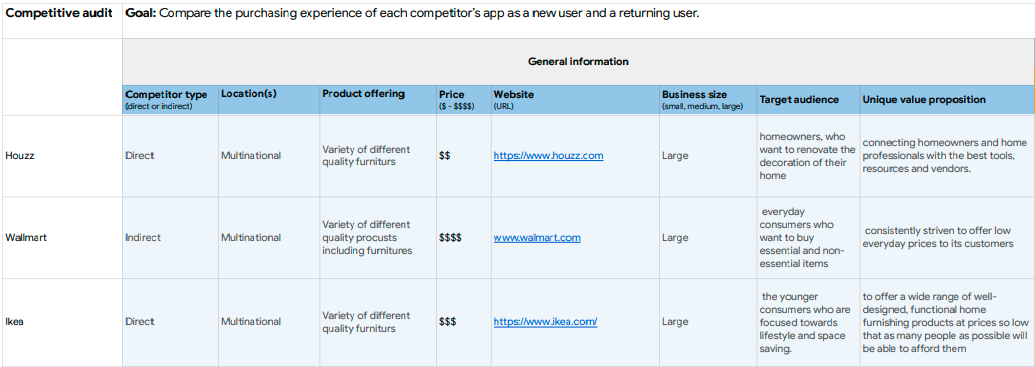Open the www.walmart.com link

click(x=537, y=238)
